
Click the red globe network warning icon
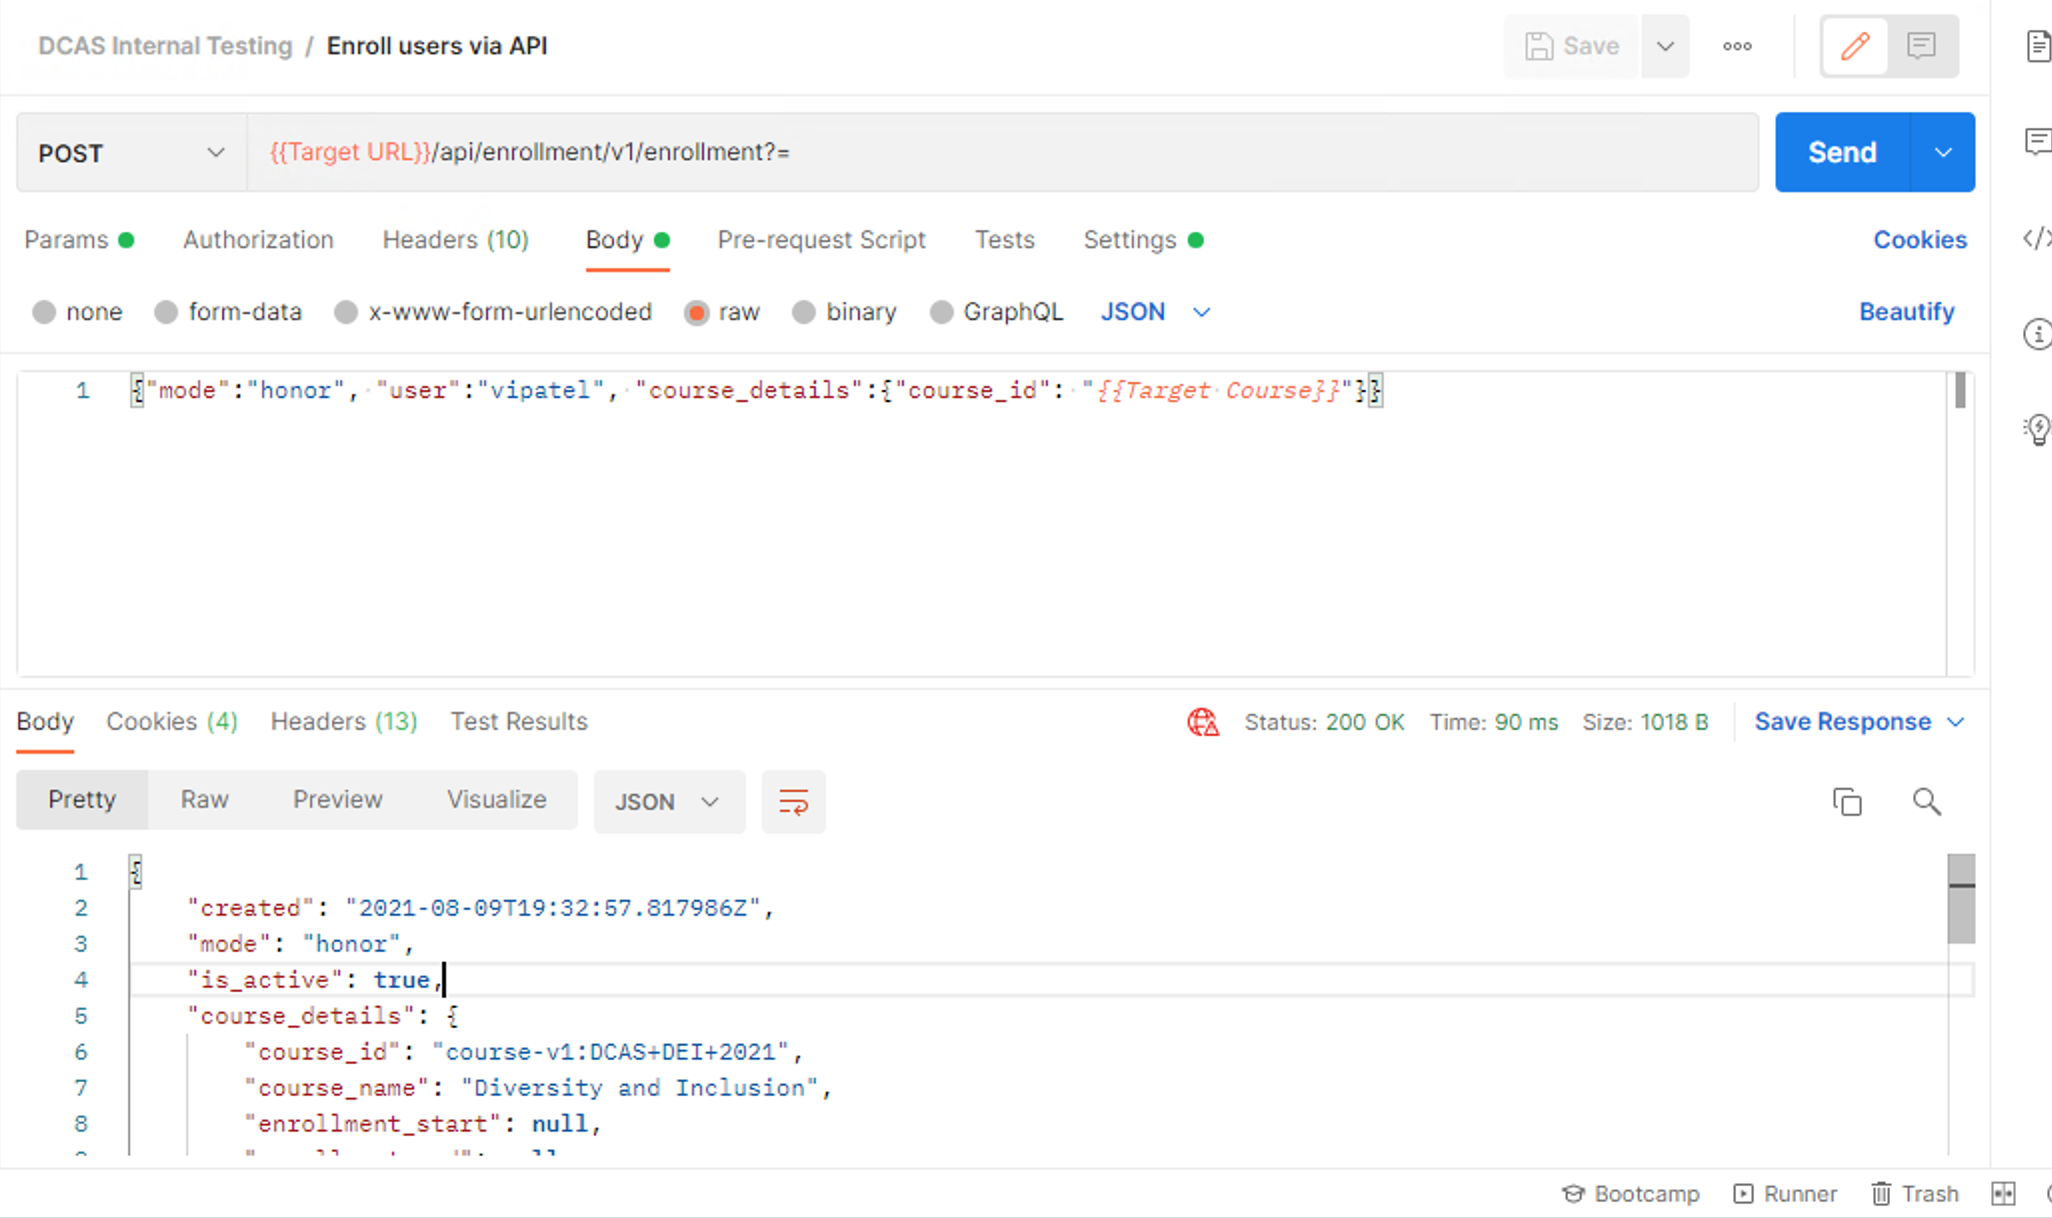click(x=1203, y=722)
